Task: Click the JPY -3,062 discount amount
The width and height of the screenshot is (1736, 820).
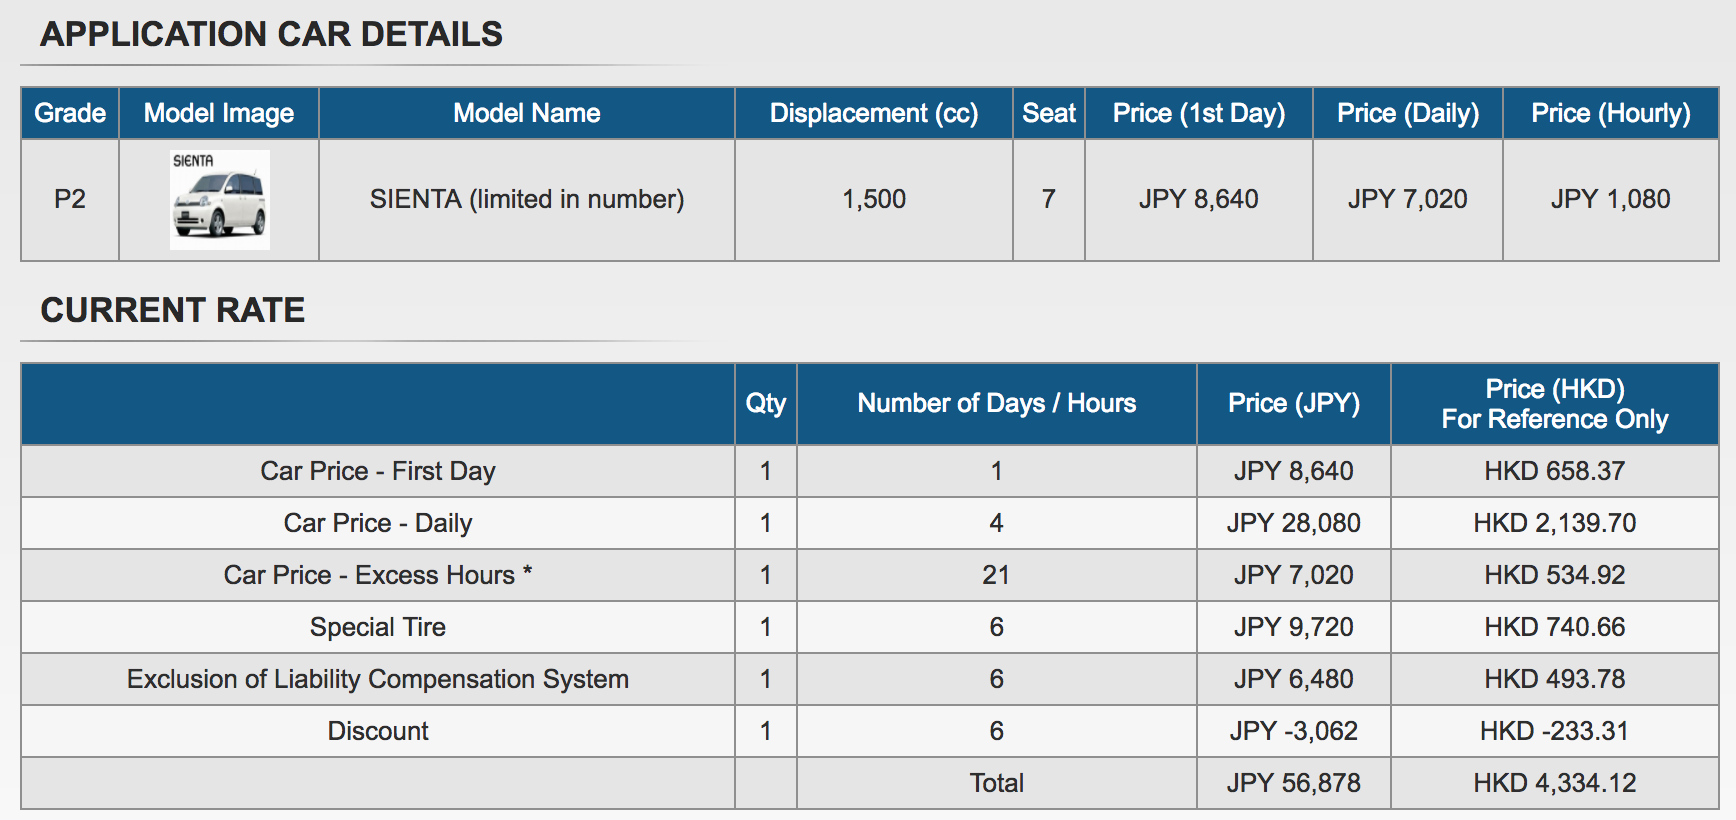Action: pos(1294,731)
